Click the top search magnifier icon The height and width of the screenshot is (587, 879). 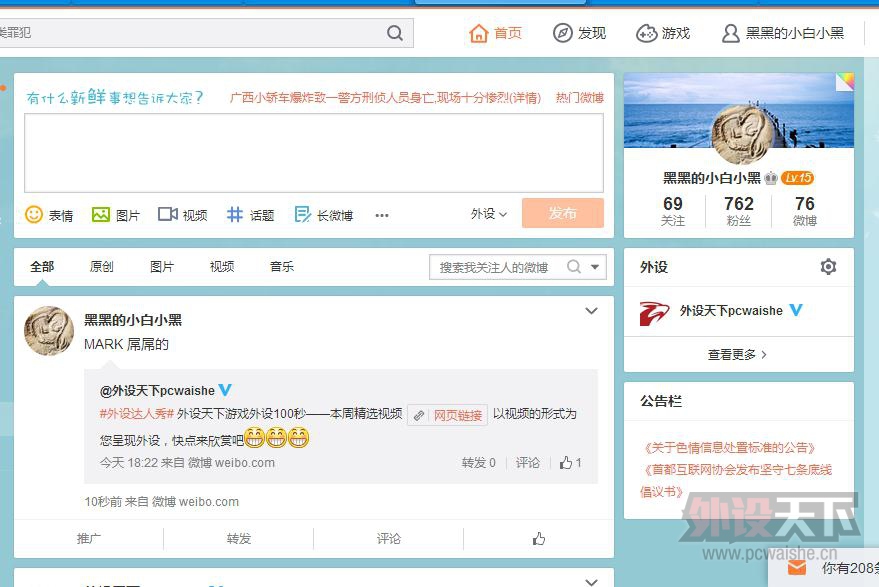pyautogui.click(x=395, y=33)
